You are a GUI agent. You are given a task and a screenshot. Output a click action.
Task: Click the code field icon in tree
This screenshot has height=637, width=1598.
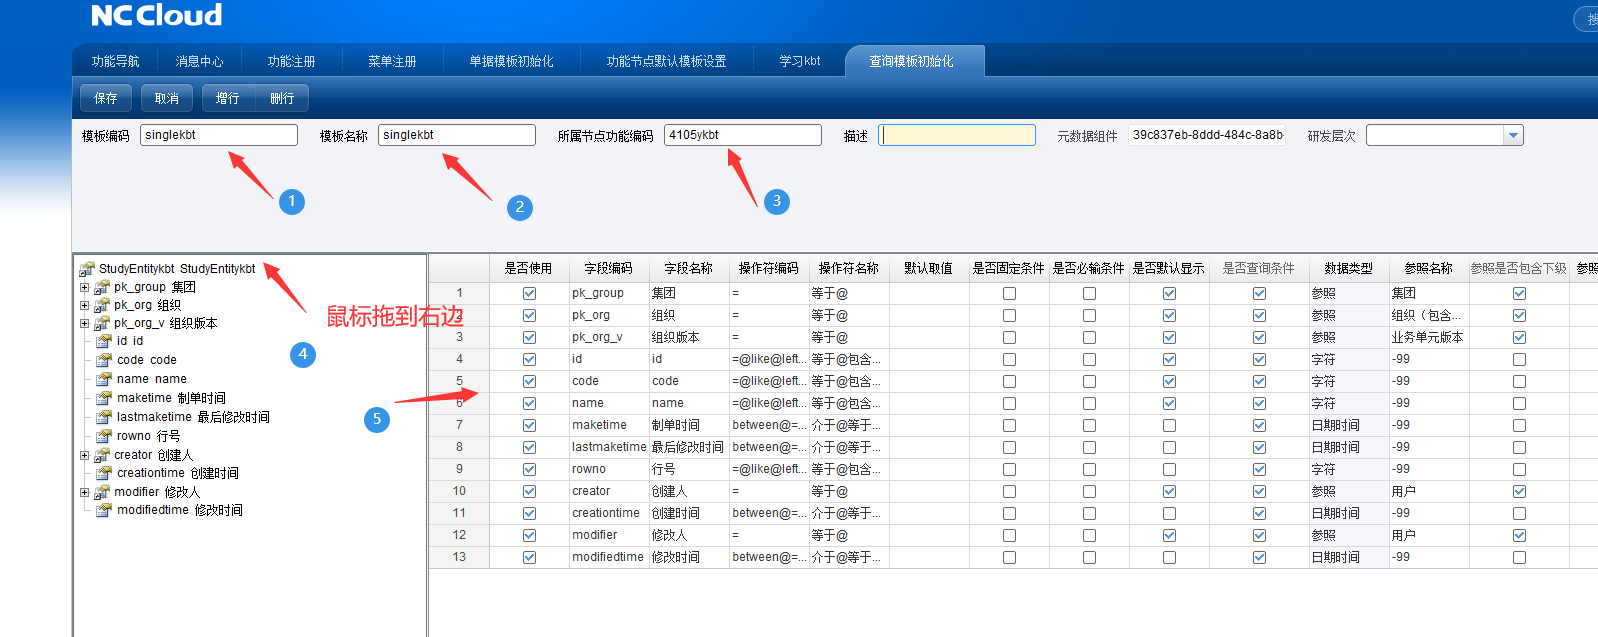pyautogui.click(x=104, y=360)
